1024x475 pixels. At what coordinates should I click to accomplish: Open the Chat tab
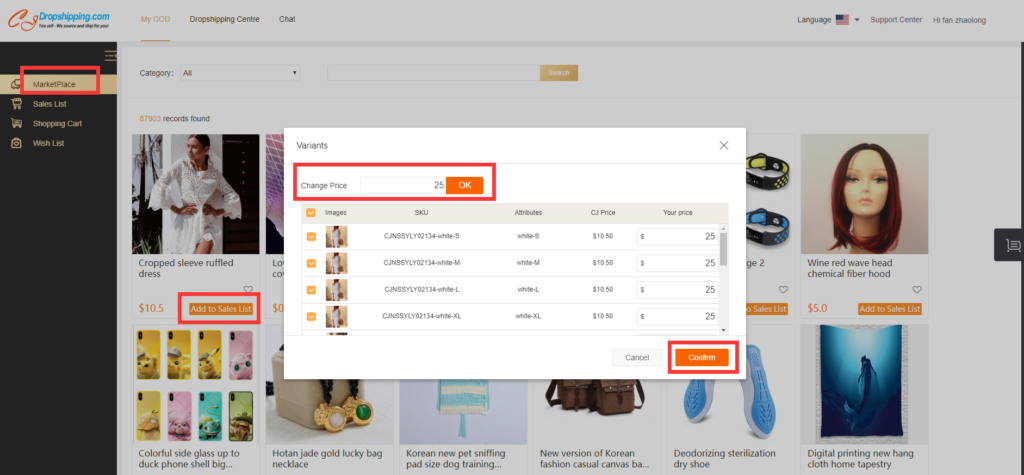pyautogui.click(x=287, y=20)
